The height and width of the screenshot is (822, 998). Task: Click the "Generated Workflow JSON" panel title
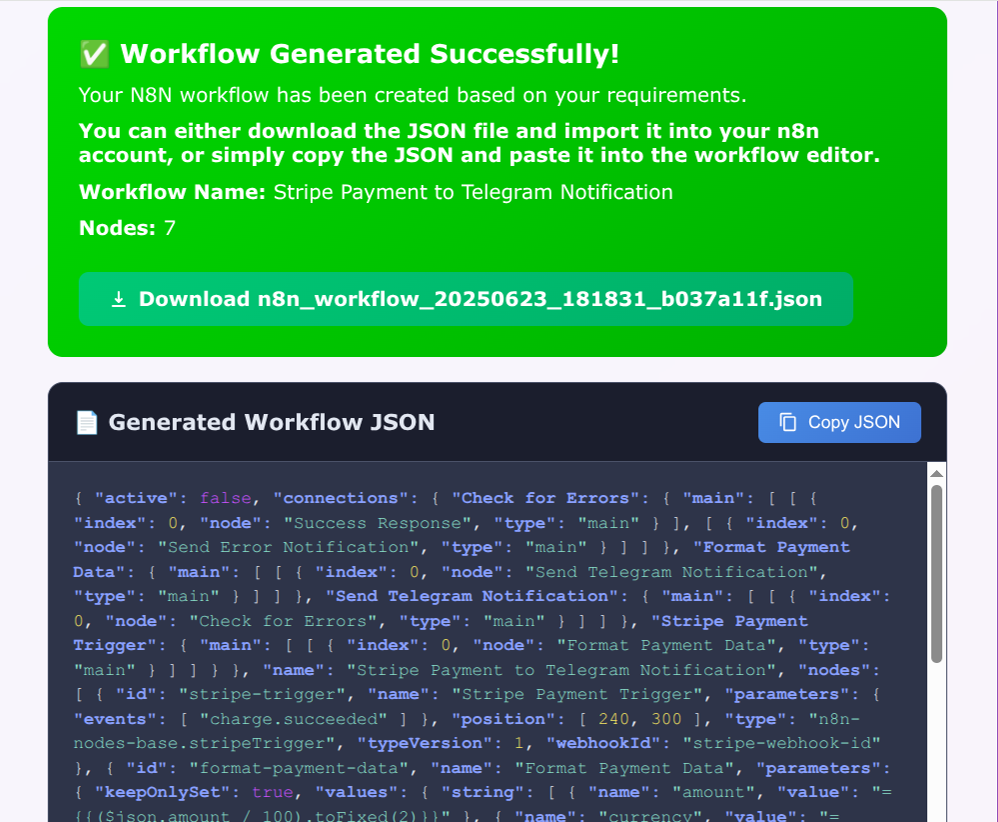coord(271,423)
